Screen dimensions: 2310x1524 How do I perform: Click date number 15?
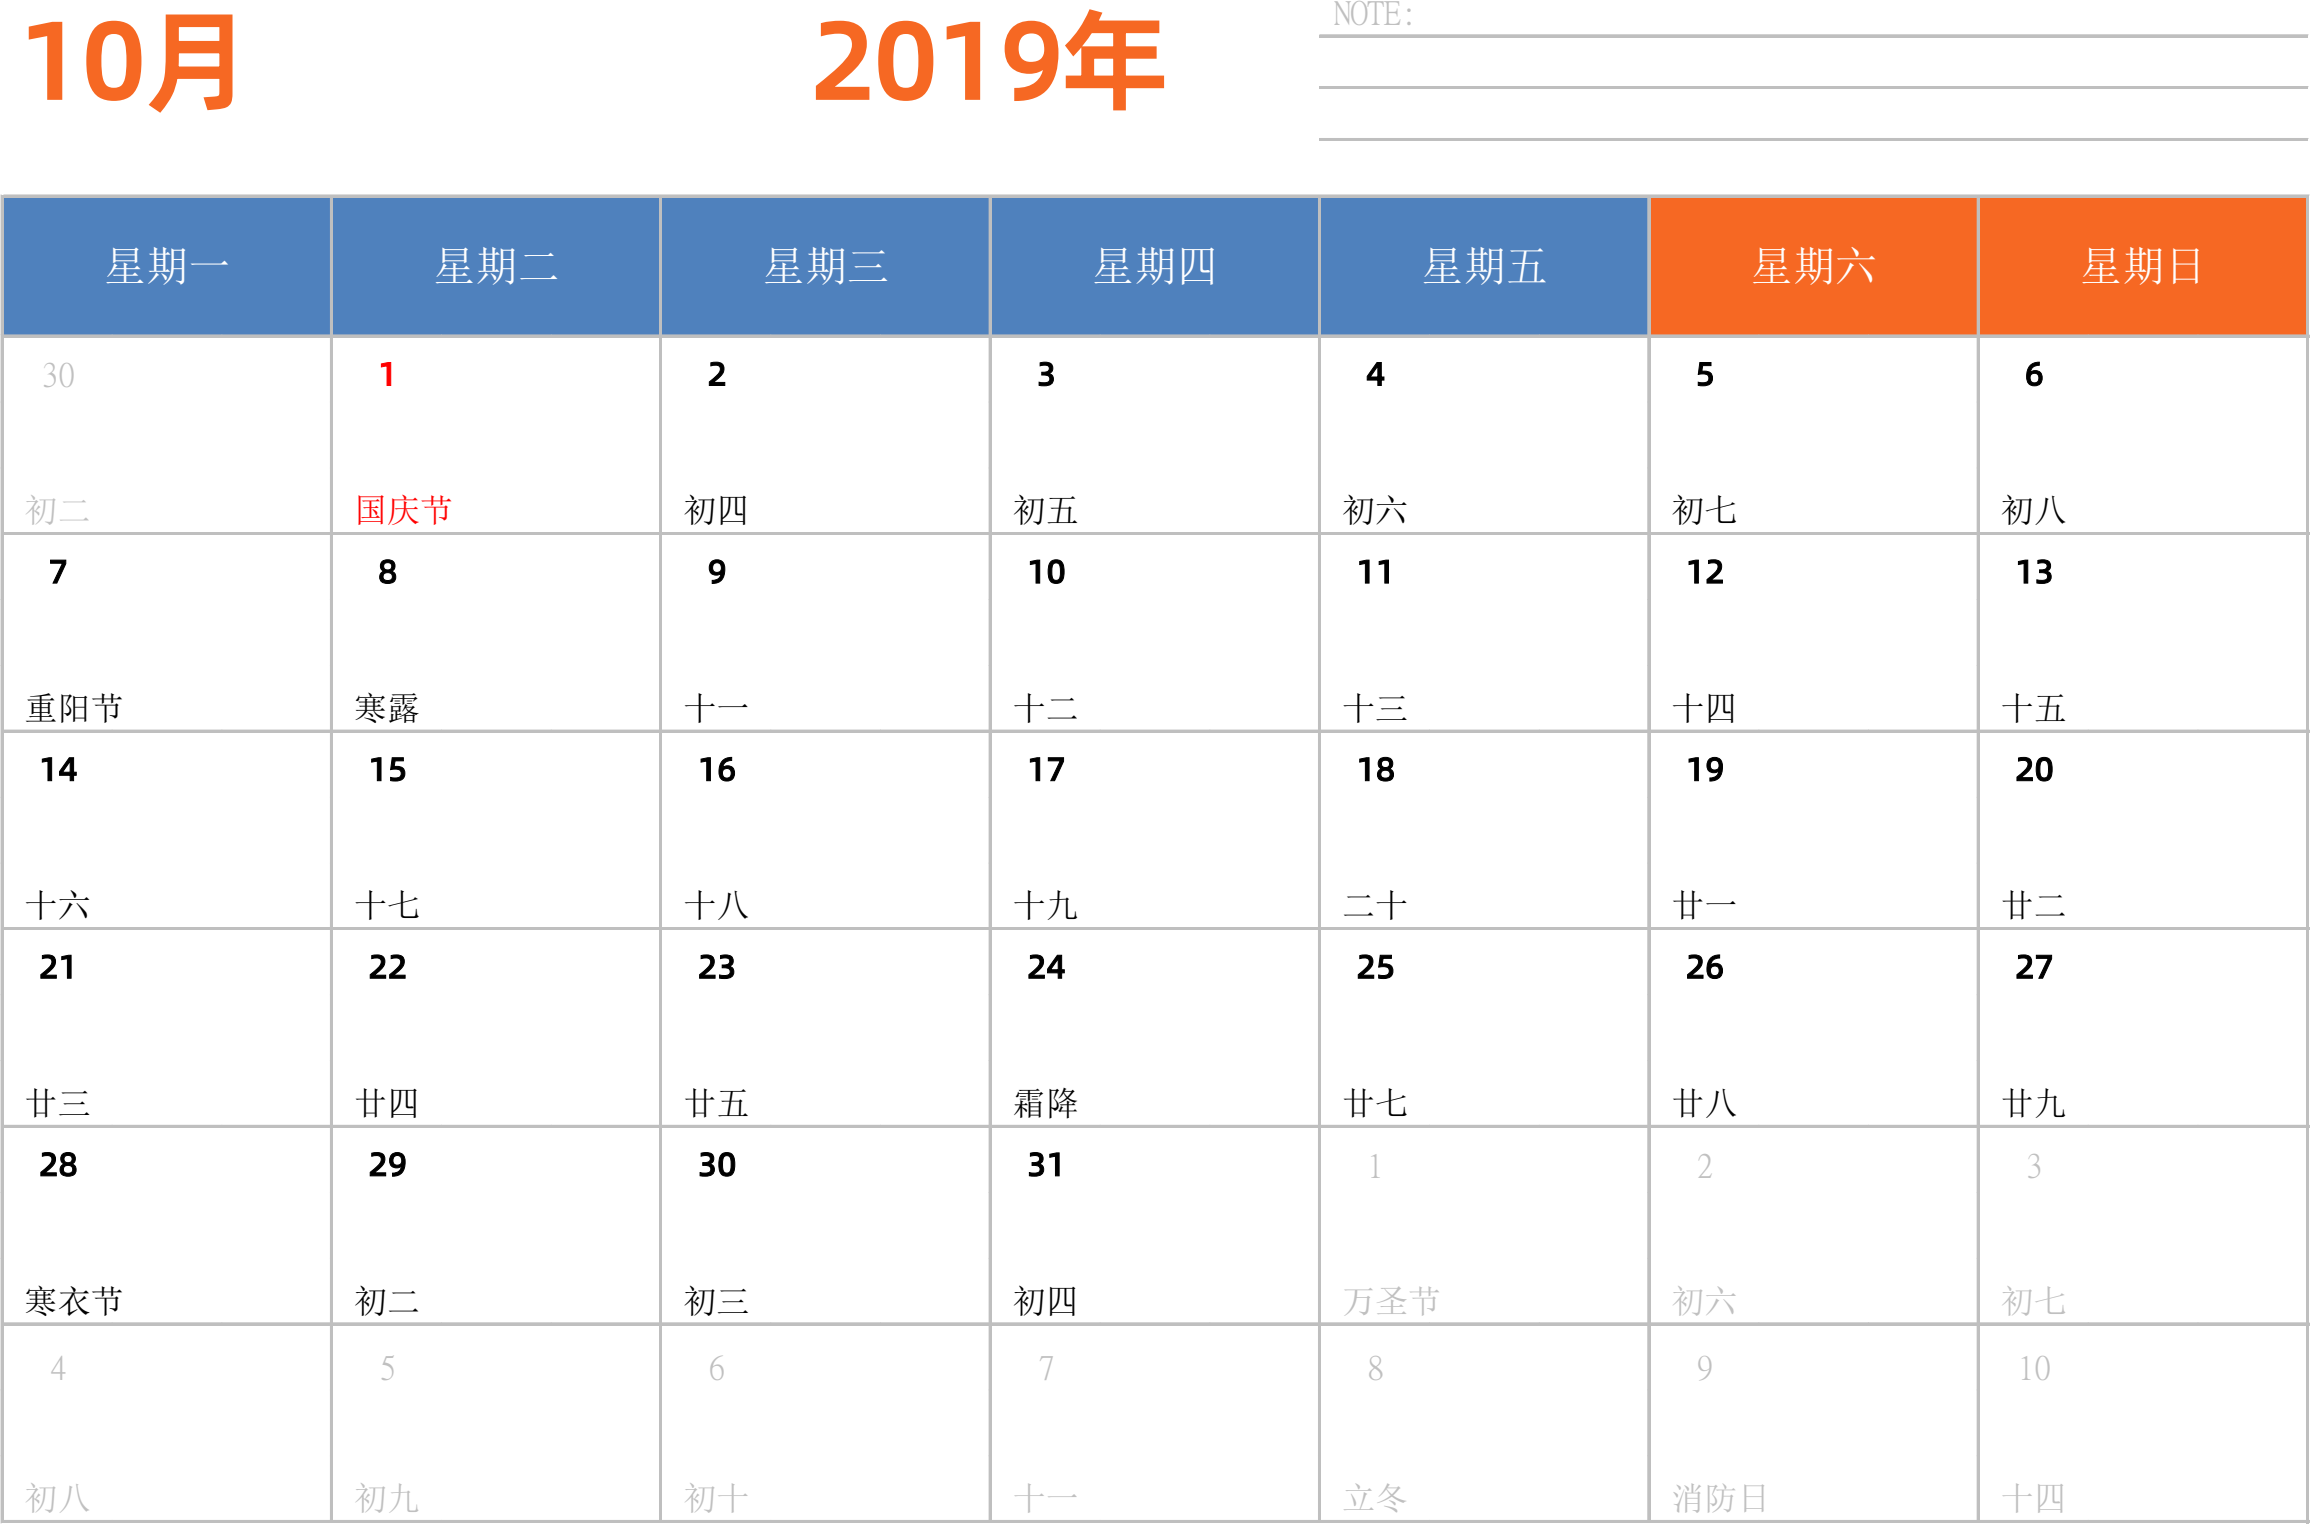[387, 770]
